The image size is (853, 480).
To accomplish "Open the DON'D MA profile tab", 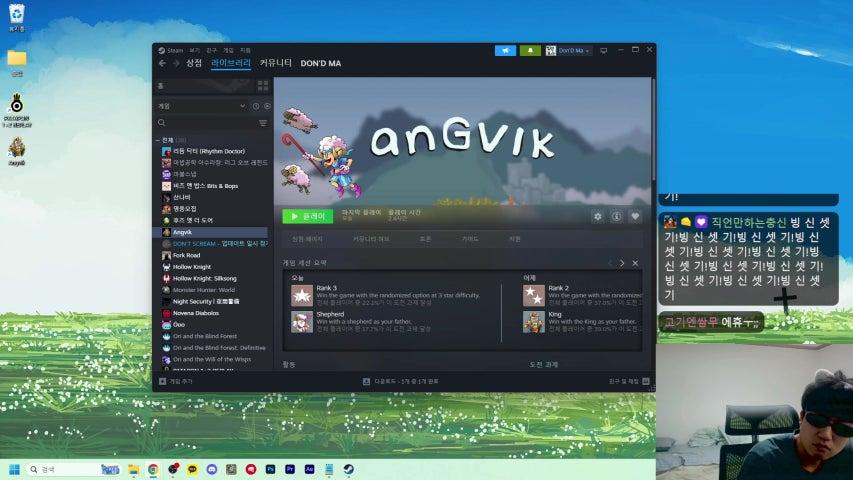I will [321, 64].
